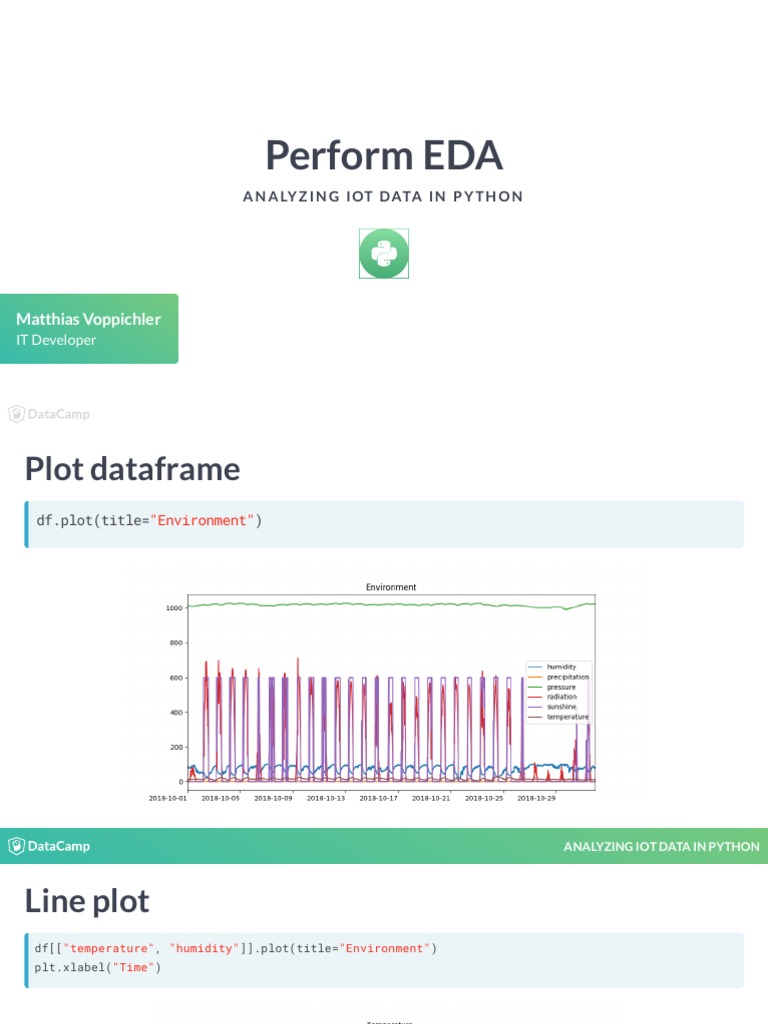Click the Matthias Voppichler name badge
Viewport: 768px width, 1024px height.
[x=89, y=328]
